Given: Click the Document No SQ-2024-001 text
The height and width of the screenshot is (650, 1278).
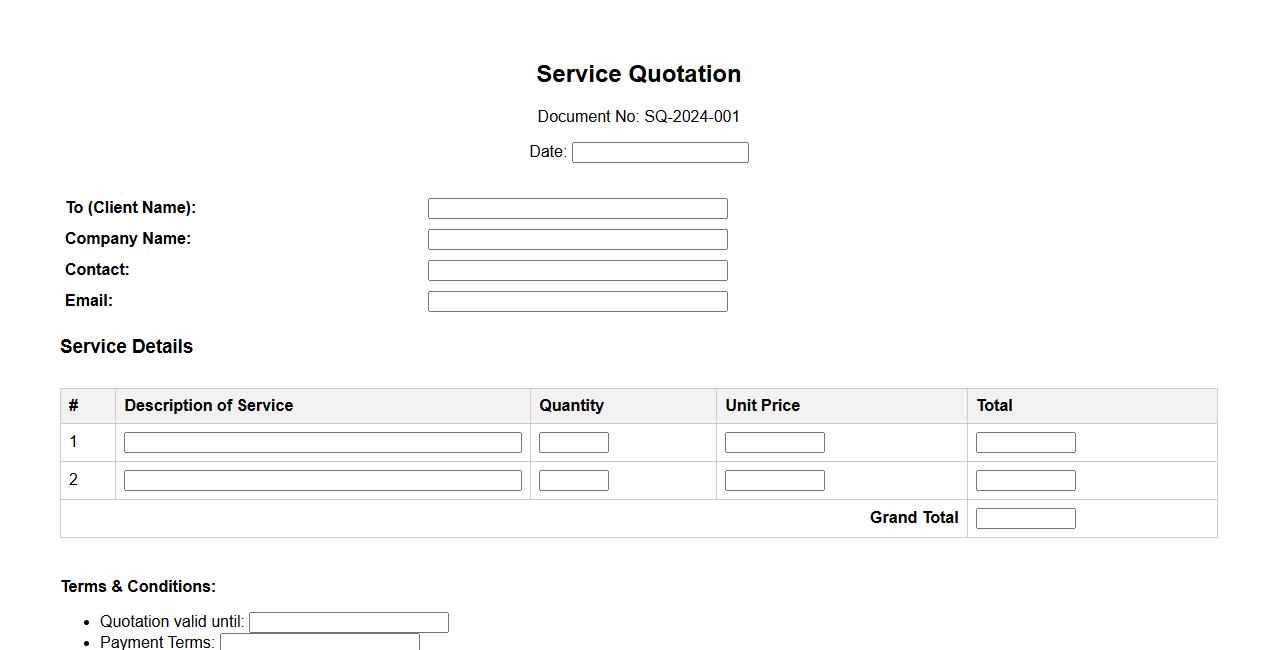Looking at the screenshot, I should coord(638,116).
